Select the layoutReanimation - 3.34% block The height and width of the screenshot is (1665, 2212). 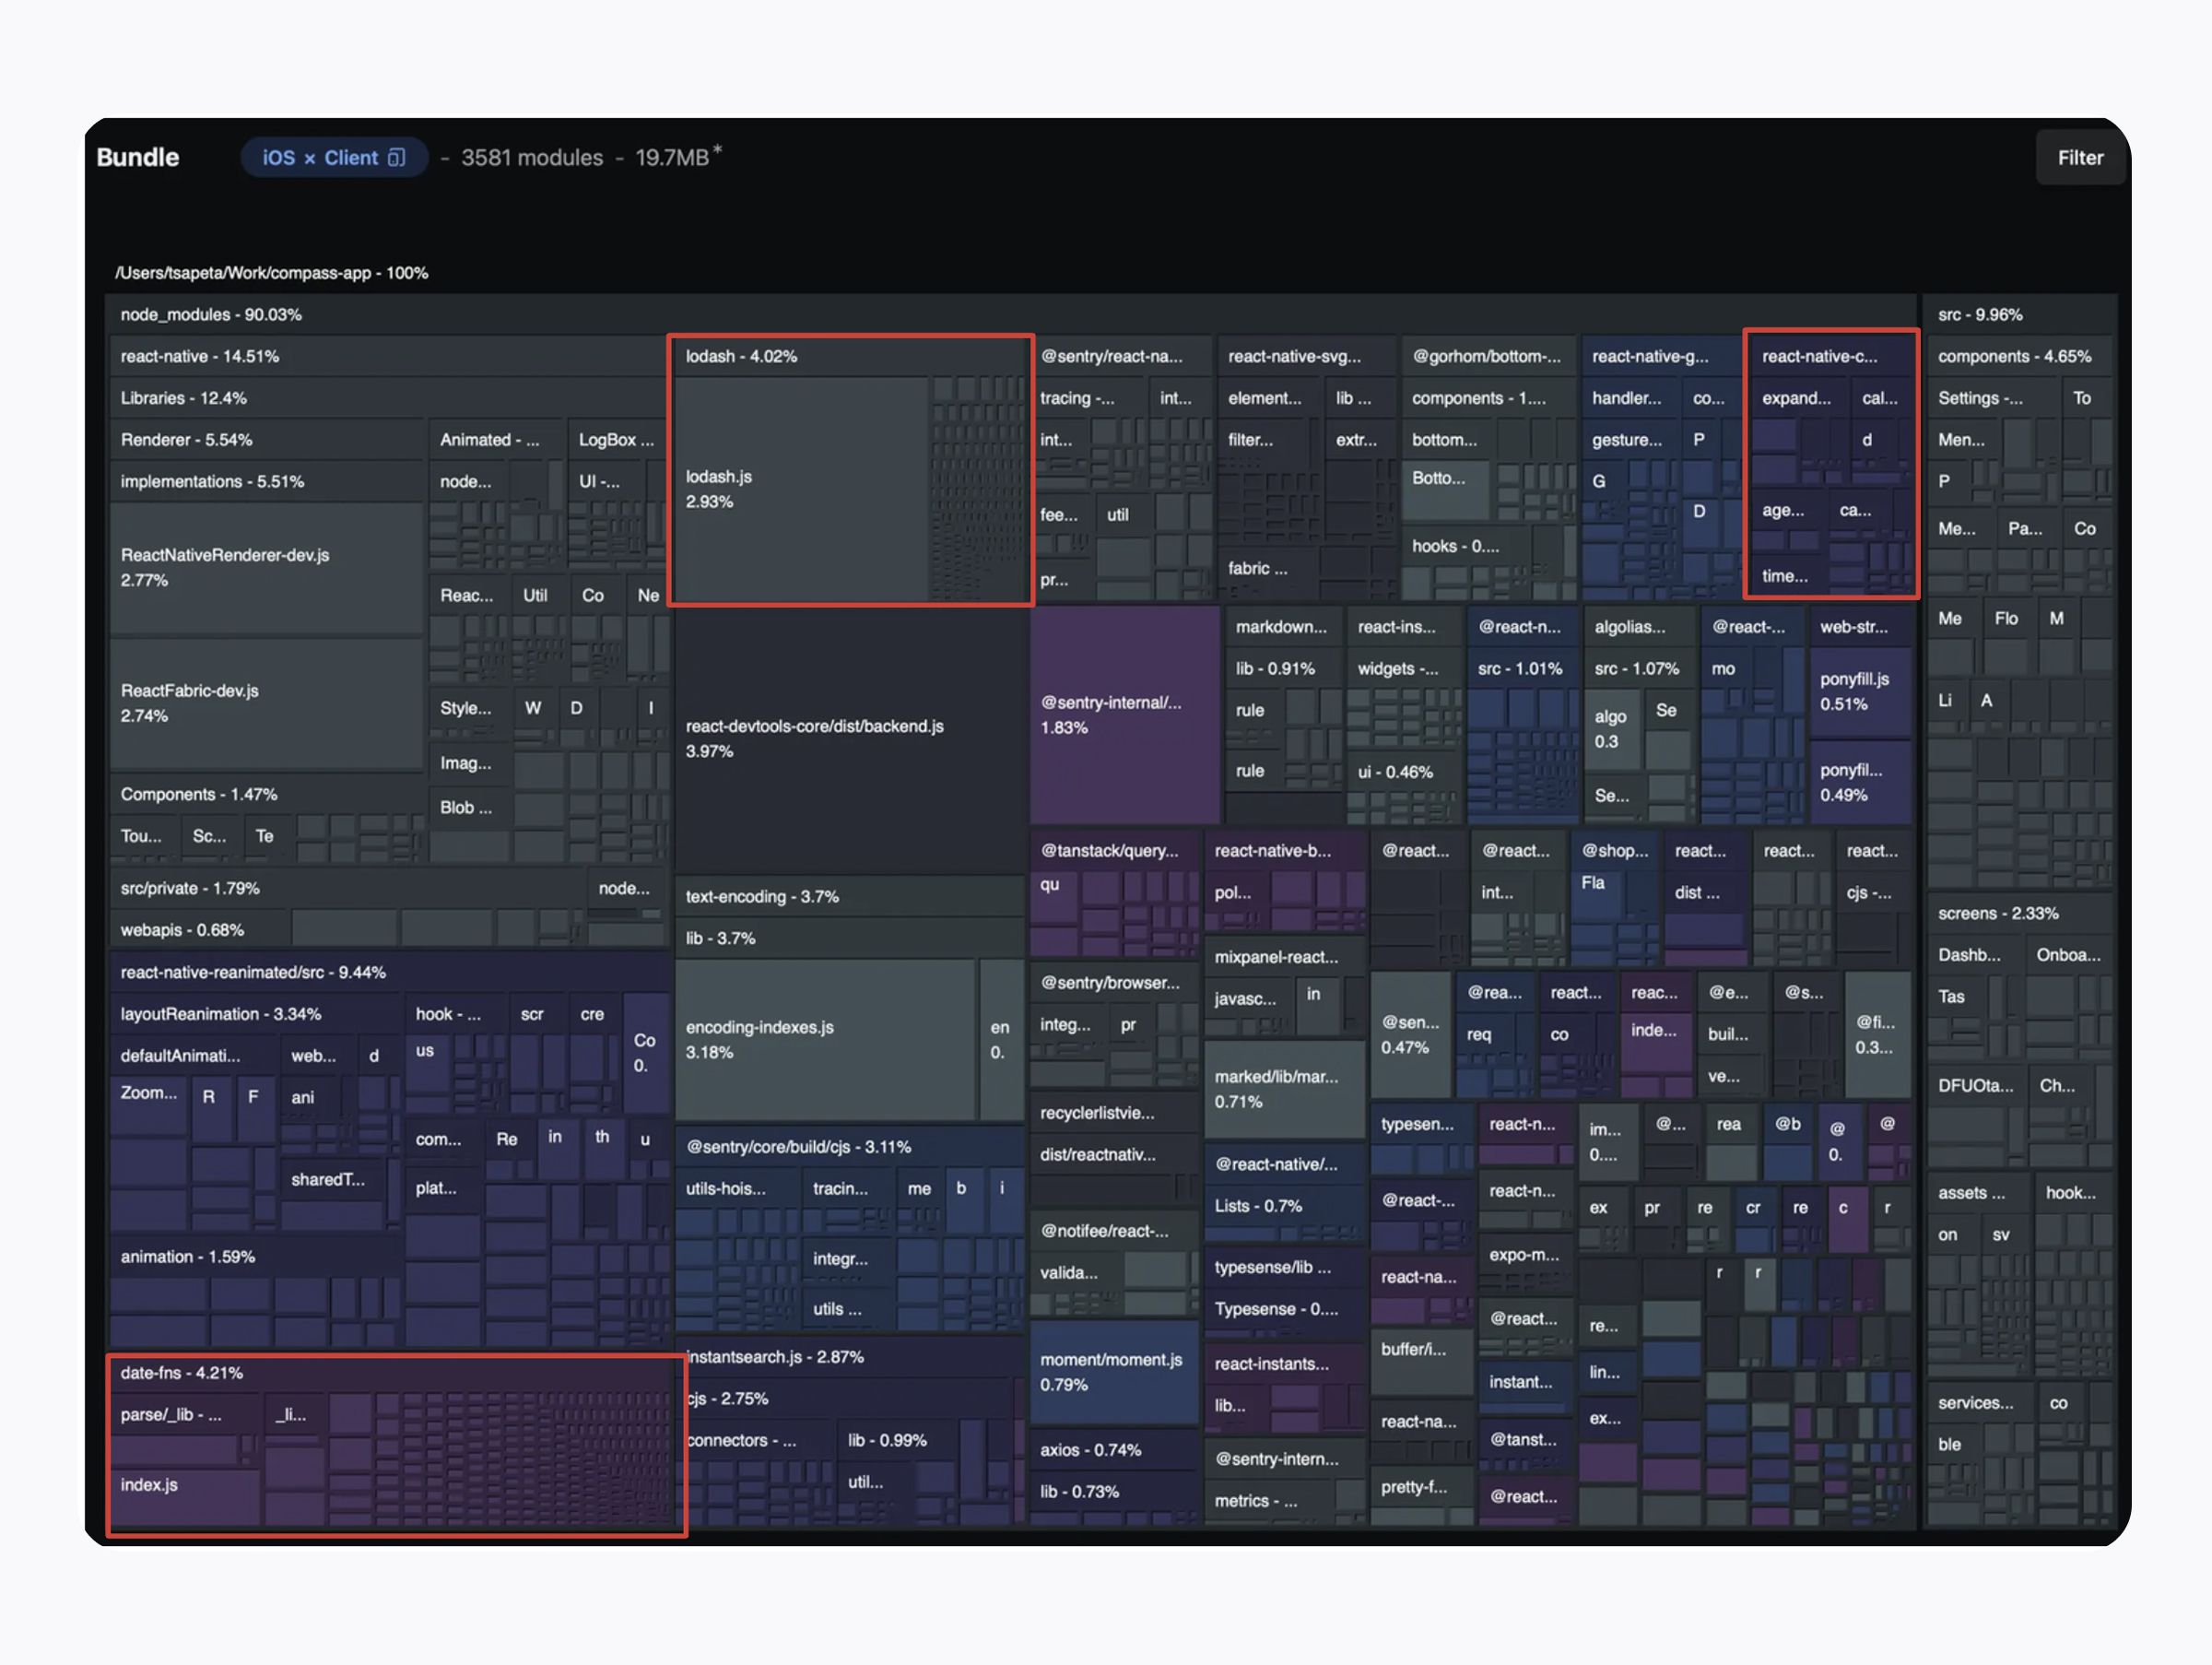(x=256, y=1014)
